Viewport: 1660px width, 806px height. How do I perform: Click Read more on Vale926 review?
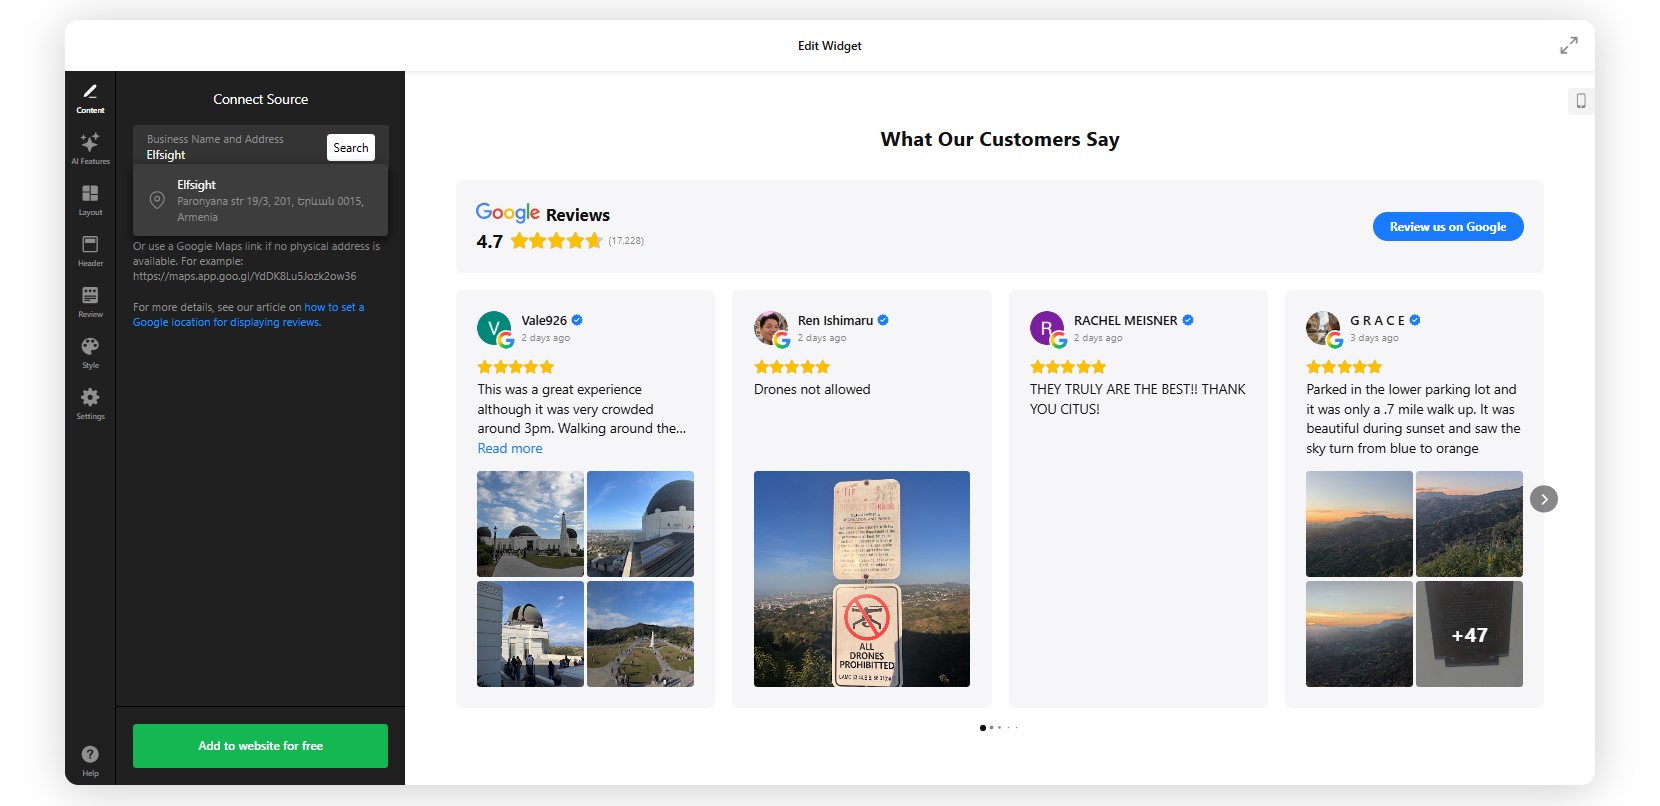[510, 448]
